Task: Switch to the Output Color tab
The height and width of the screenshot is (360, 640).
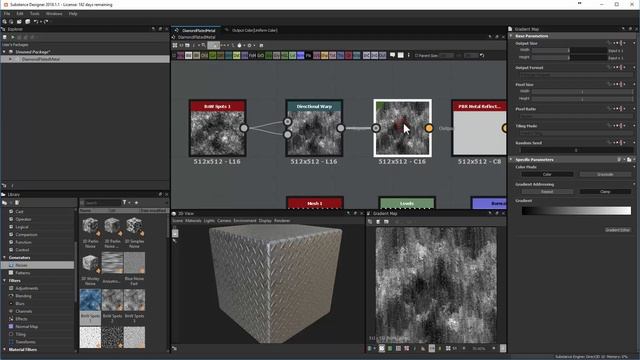Action: [x=254, y=30]
